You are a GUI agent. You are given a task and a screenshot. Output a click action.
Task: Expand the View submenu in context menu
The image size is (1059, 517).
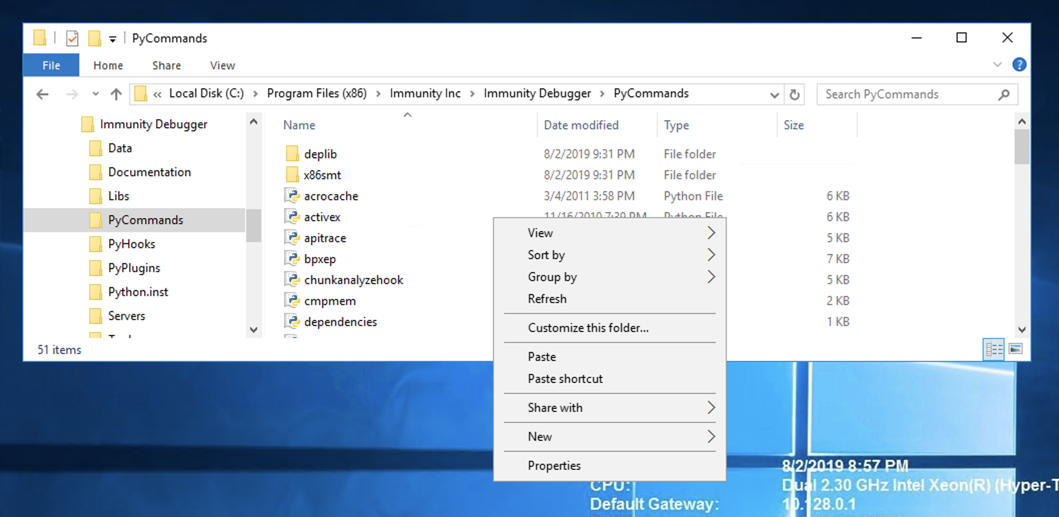(609, 233)
